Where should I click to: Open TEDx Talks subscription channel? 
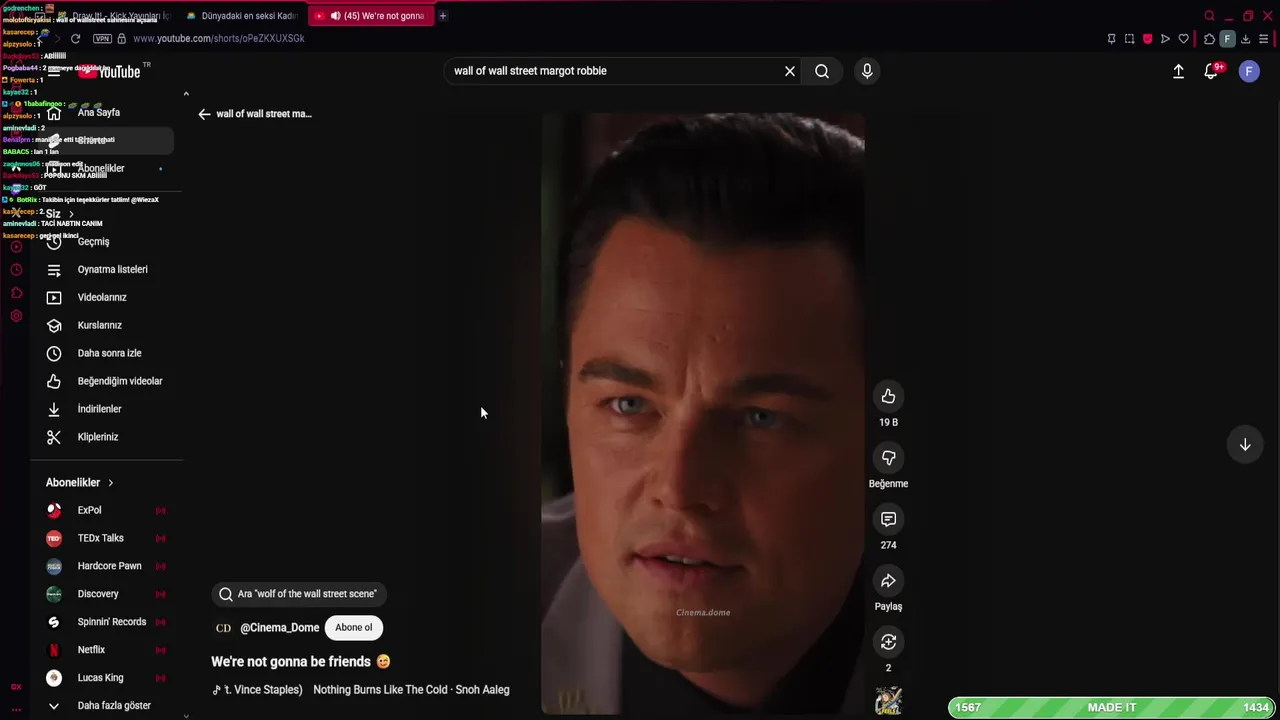pos(100,539)
